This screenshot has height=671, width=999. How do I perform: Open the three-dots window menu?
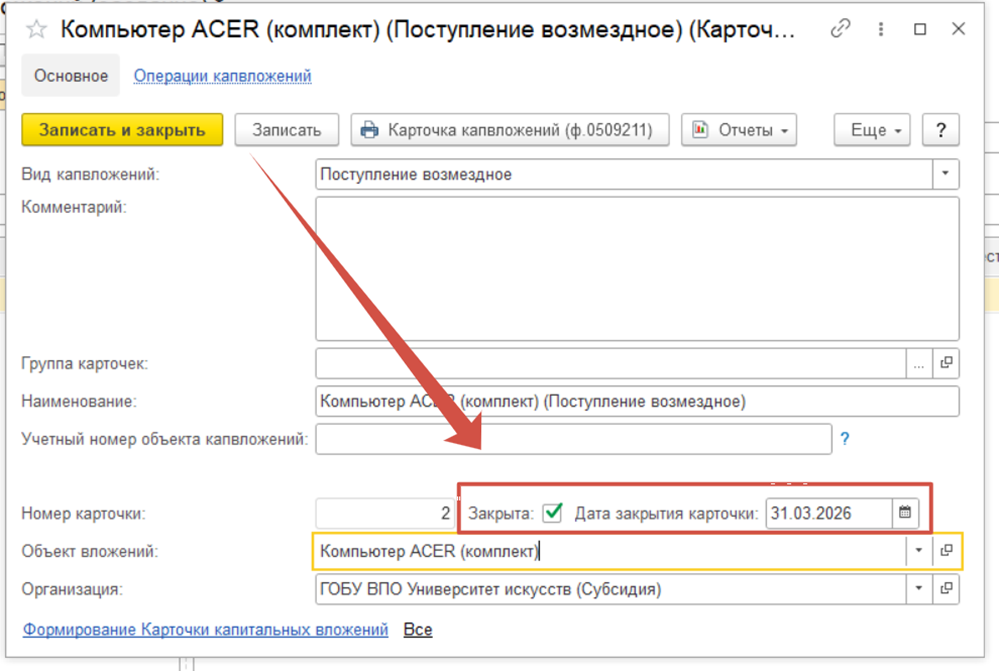(880, 29)
